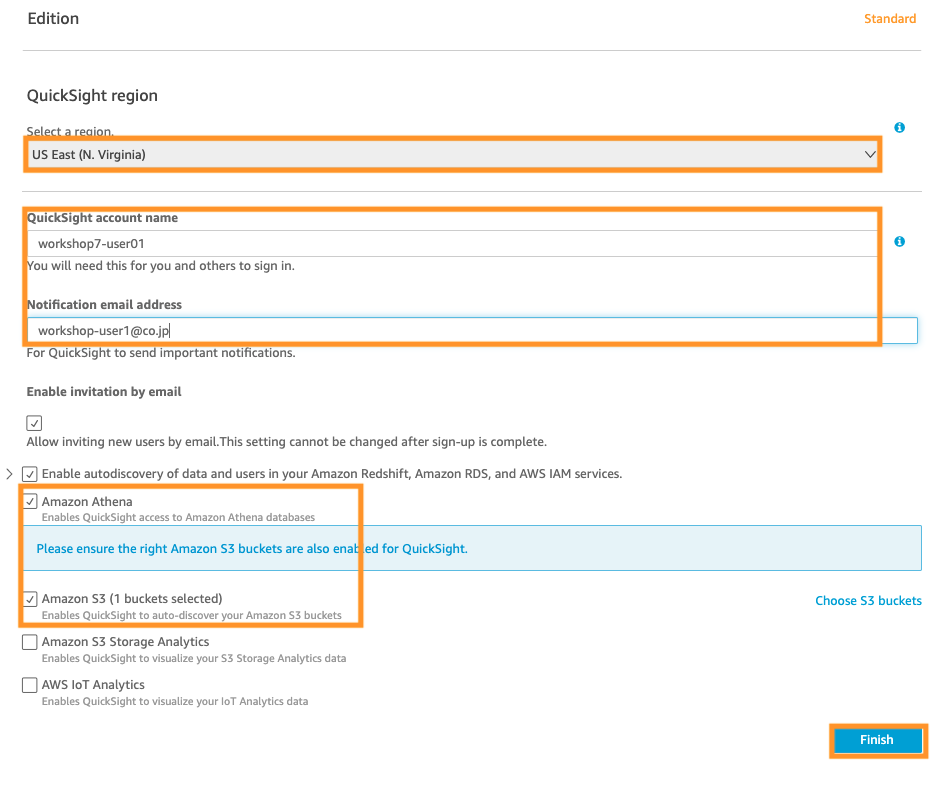Click QuickSight account name input field
This screenshot has height=788, width=944.
click(x=453, y=244)
